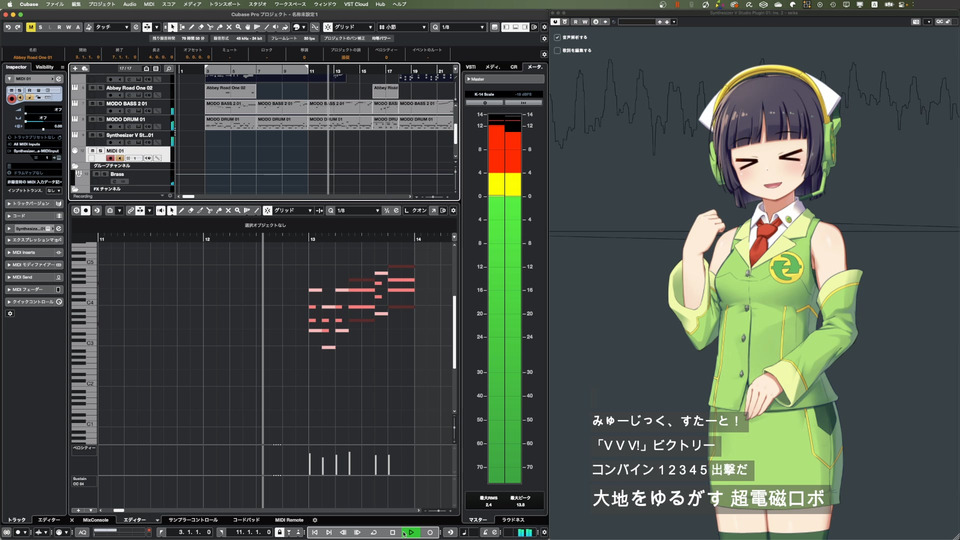
Task: Open the setup window layout icon
Action: (x=495, y=27)
